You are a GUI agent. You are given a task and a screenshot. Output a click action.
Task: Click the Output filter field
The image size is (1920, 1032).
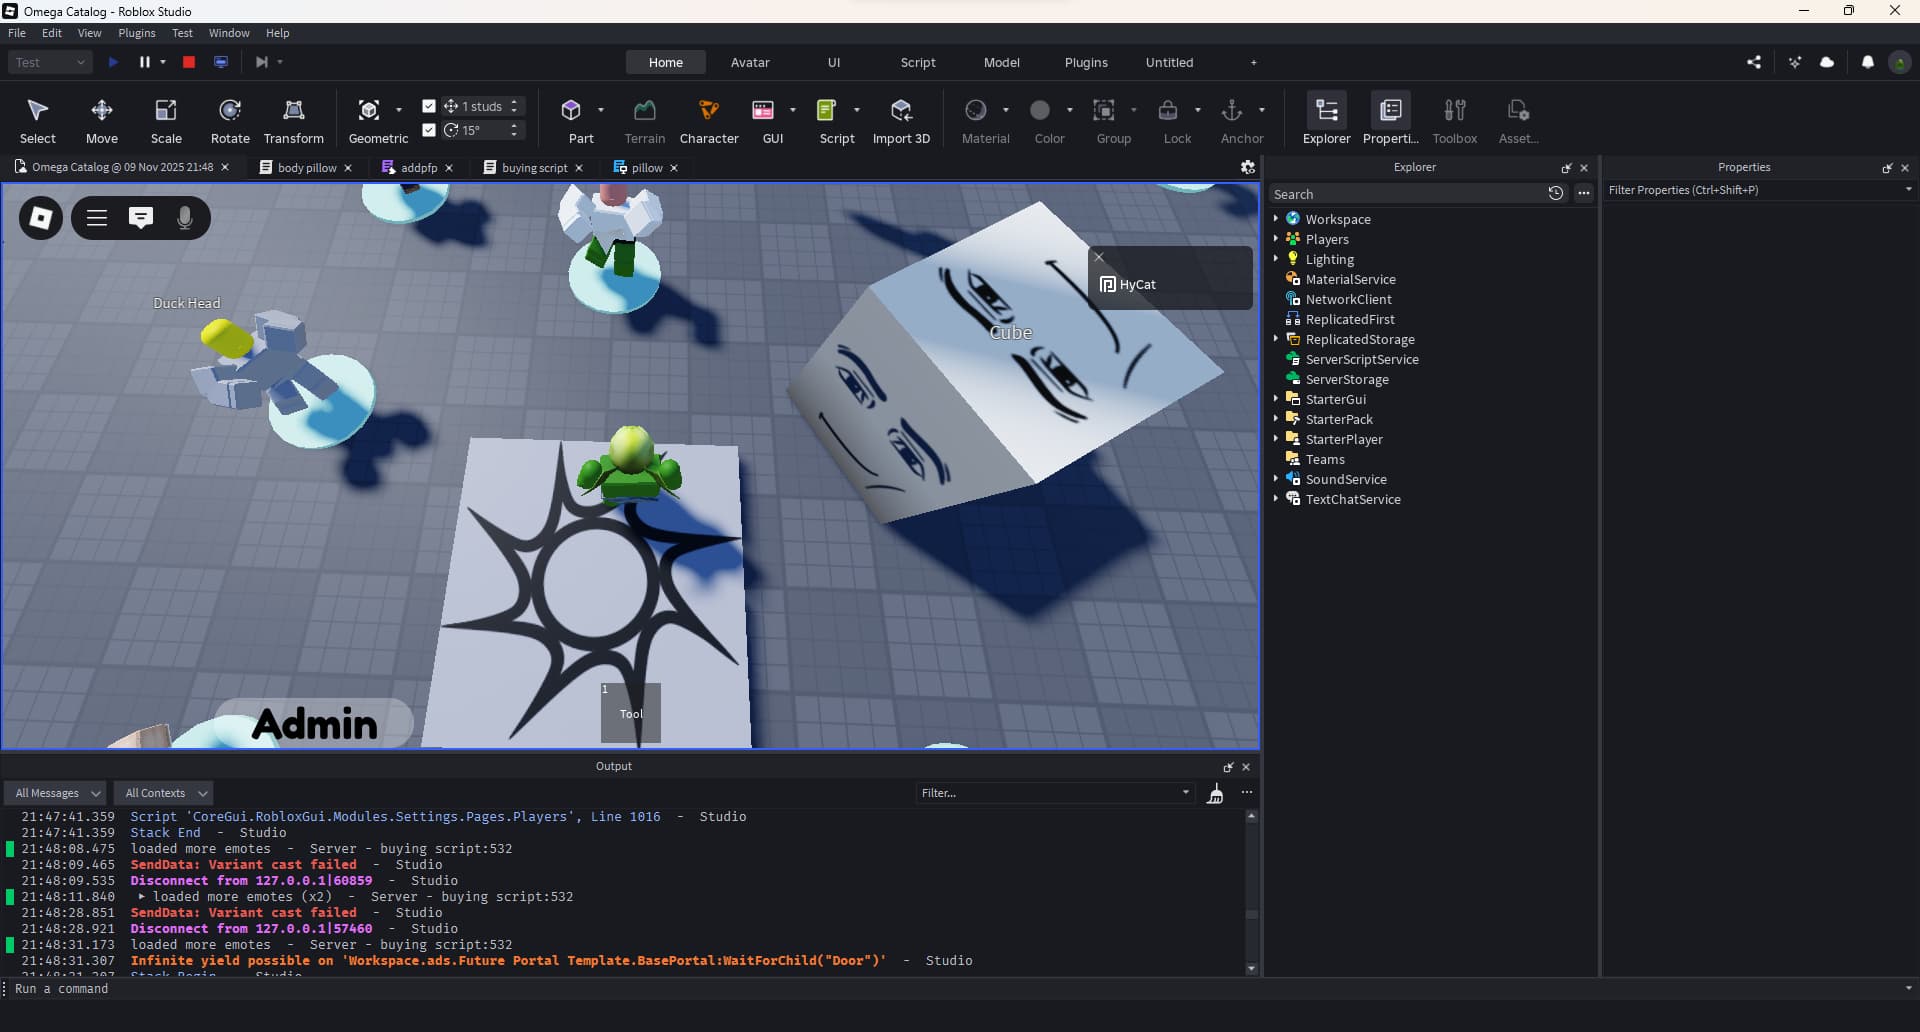[x=1055, y=793]
